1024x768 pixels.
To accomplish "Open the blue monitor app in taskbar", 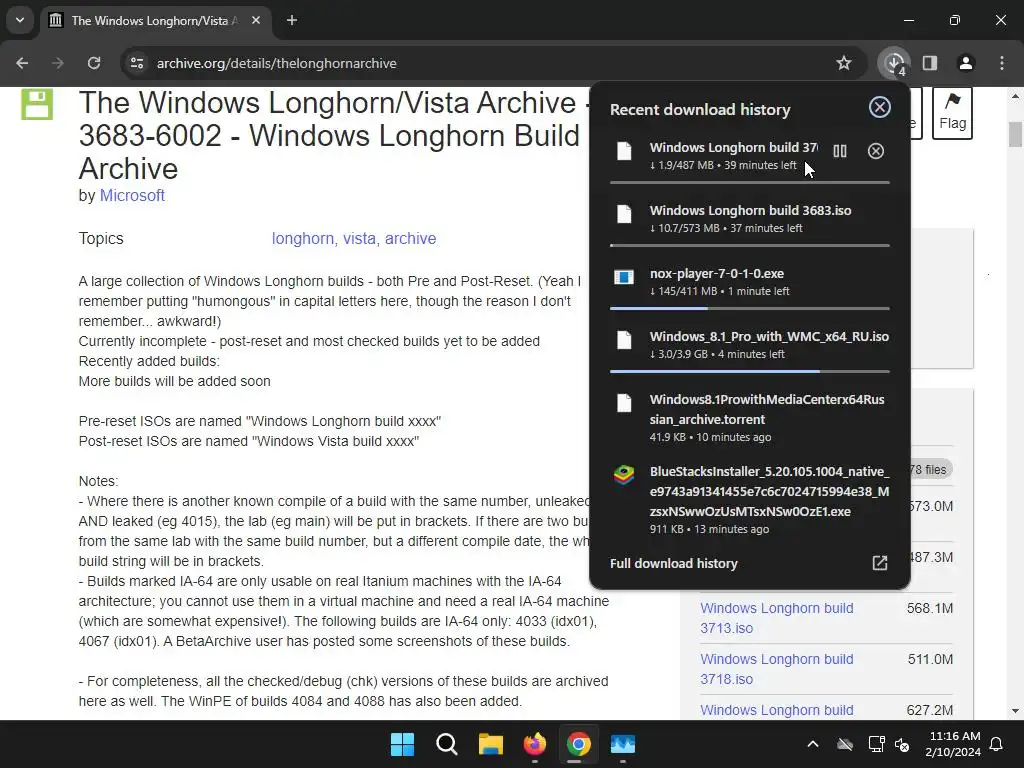I will pos(623,744).
